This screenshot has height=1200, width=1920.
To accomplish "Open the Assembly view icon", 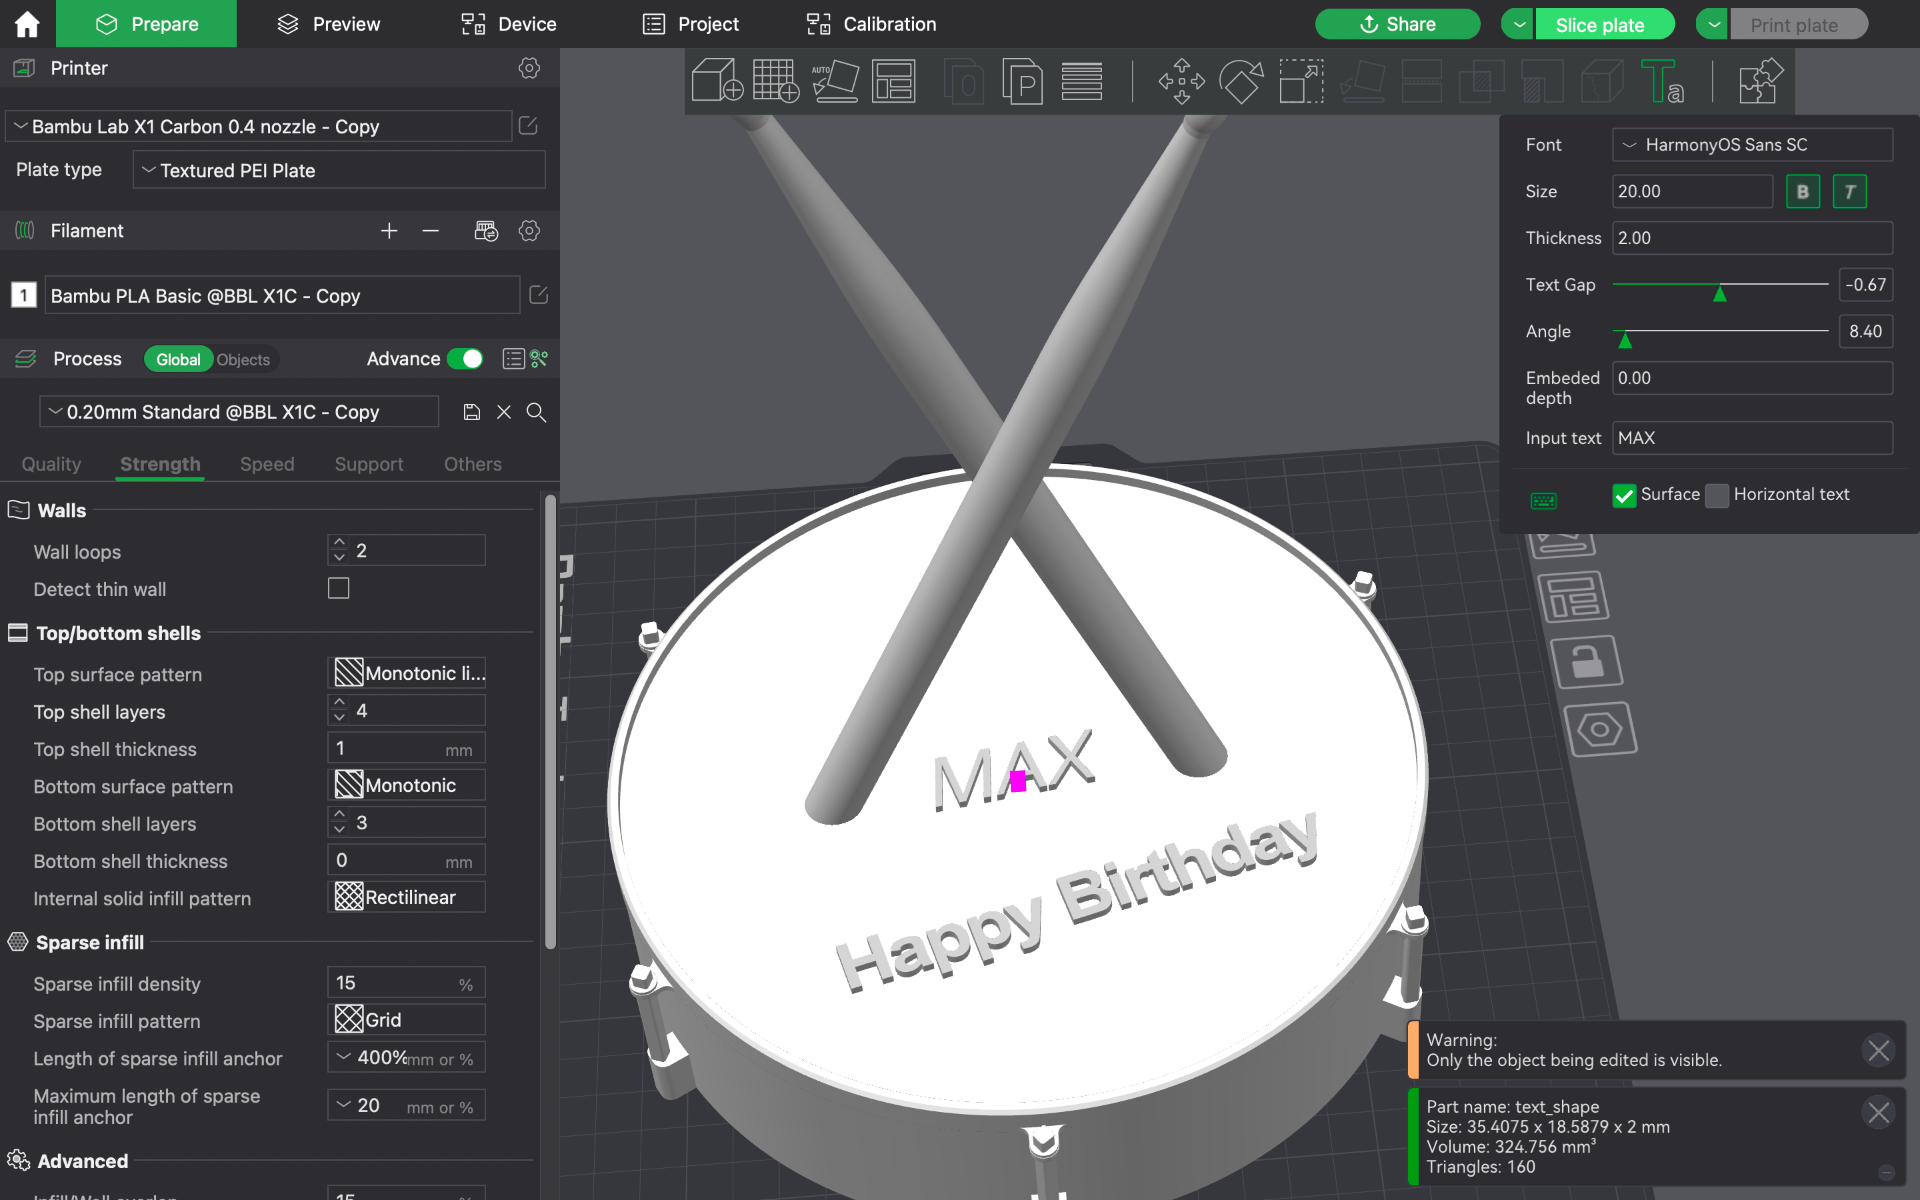I will coord(1761,81).
